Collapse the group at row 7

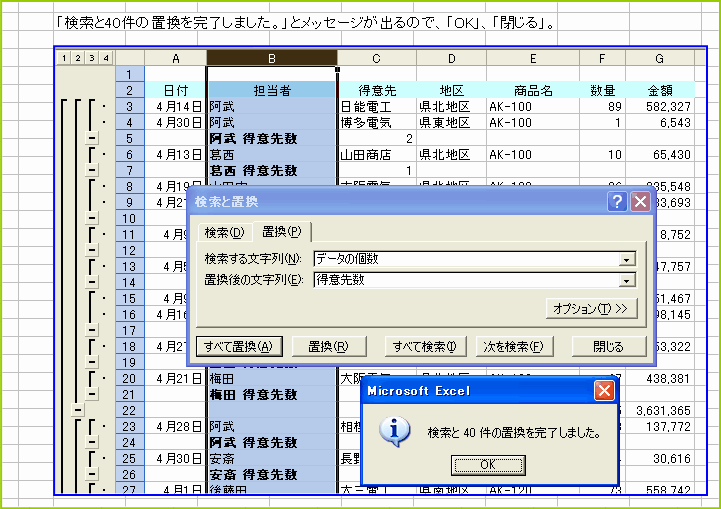click(x=92, y=170)
